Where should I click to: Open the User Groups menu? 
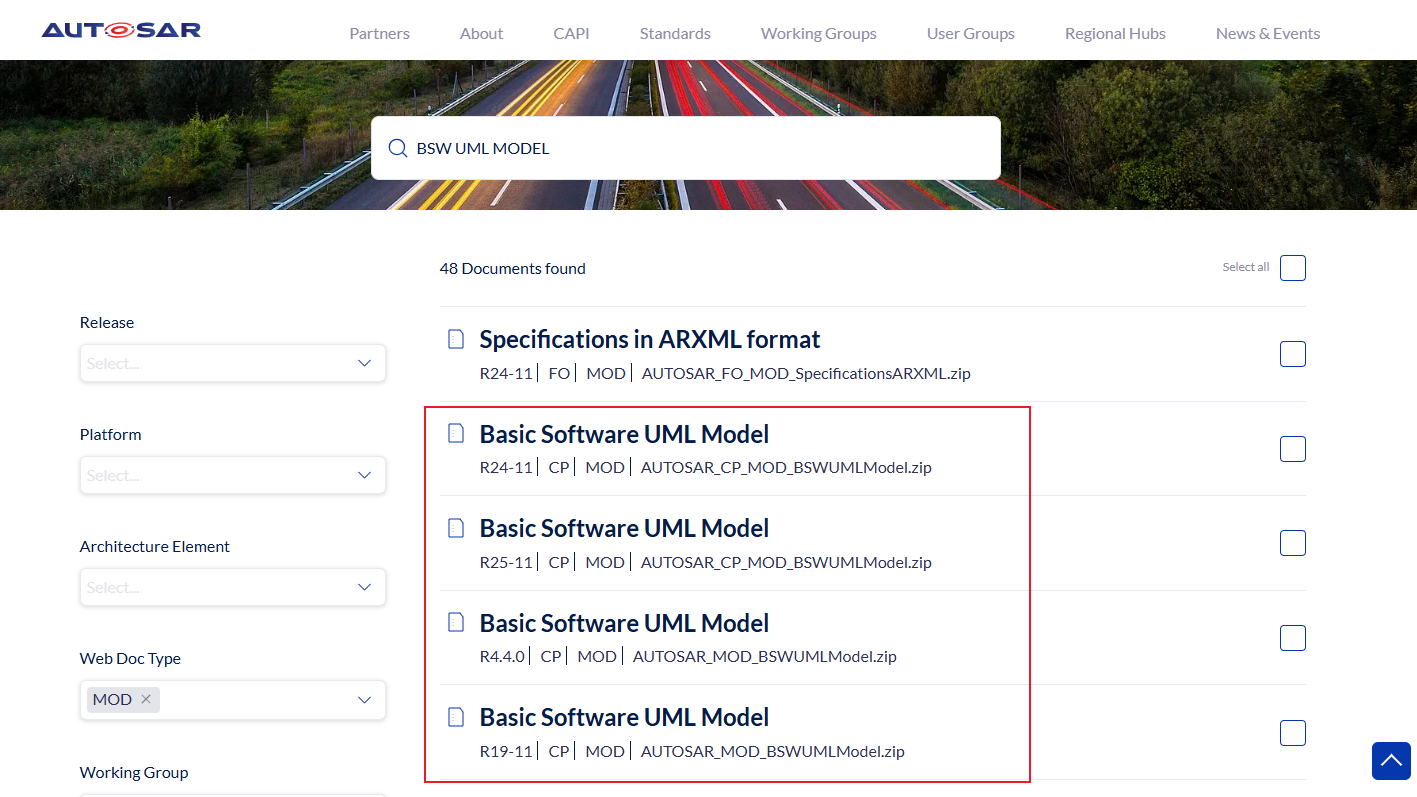970,33
